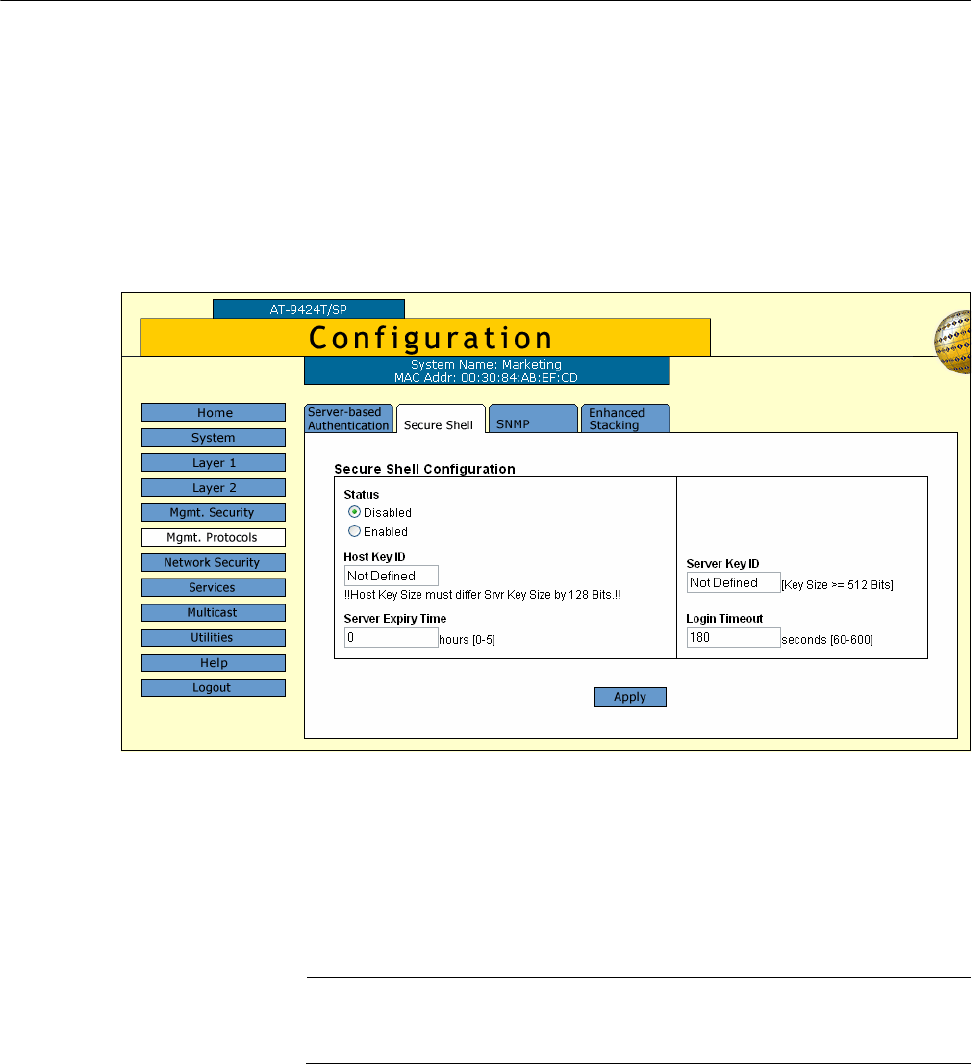Open Layer 2 settings
This screenshot has width=972, height=1064.
[x=213, y=488]
